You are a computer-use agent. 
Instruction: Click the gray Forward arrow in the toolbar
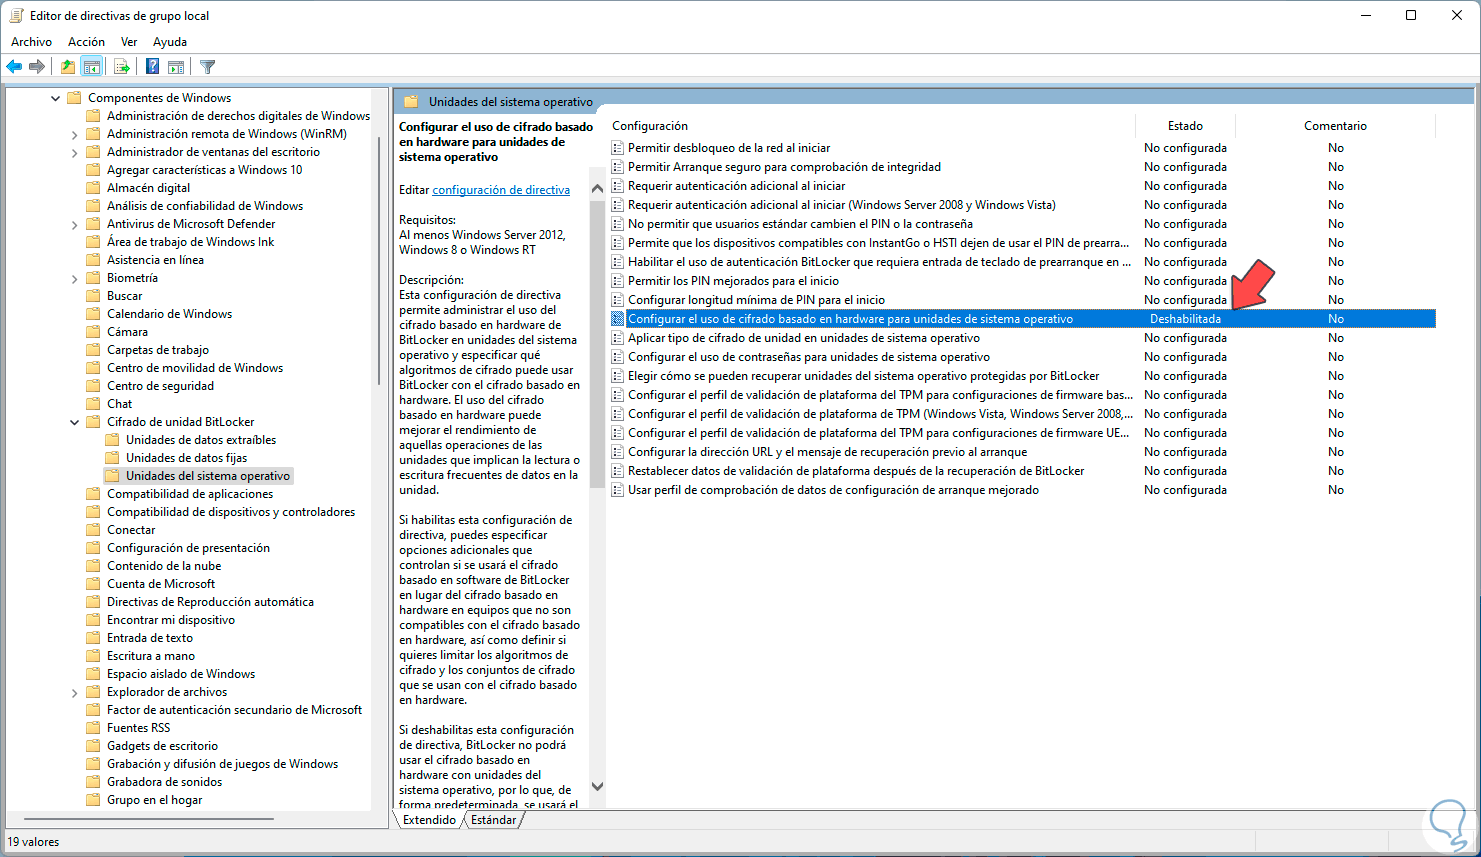tap(37, 67)
